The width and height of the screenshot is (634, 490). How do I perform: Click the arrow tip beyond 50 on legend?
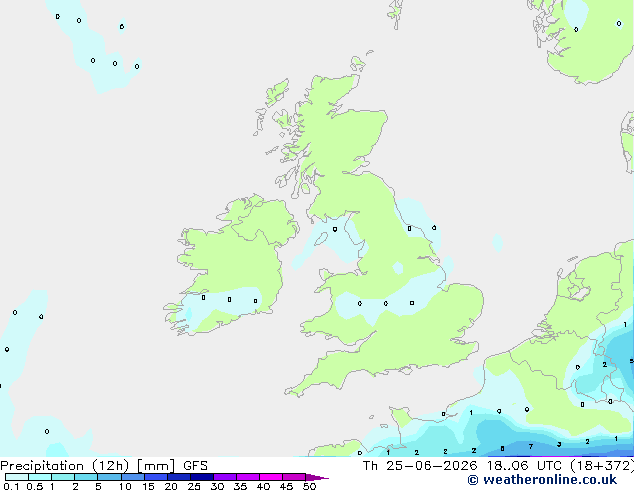coord(317,477)
